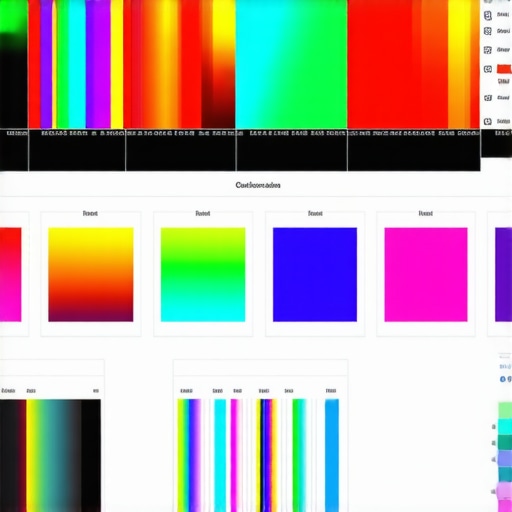The width and height of the screenshot is (512, 512).
Task: Click the large cyan-to-green gradient panel
Action: (x=291, y=64)
